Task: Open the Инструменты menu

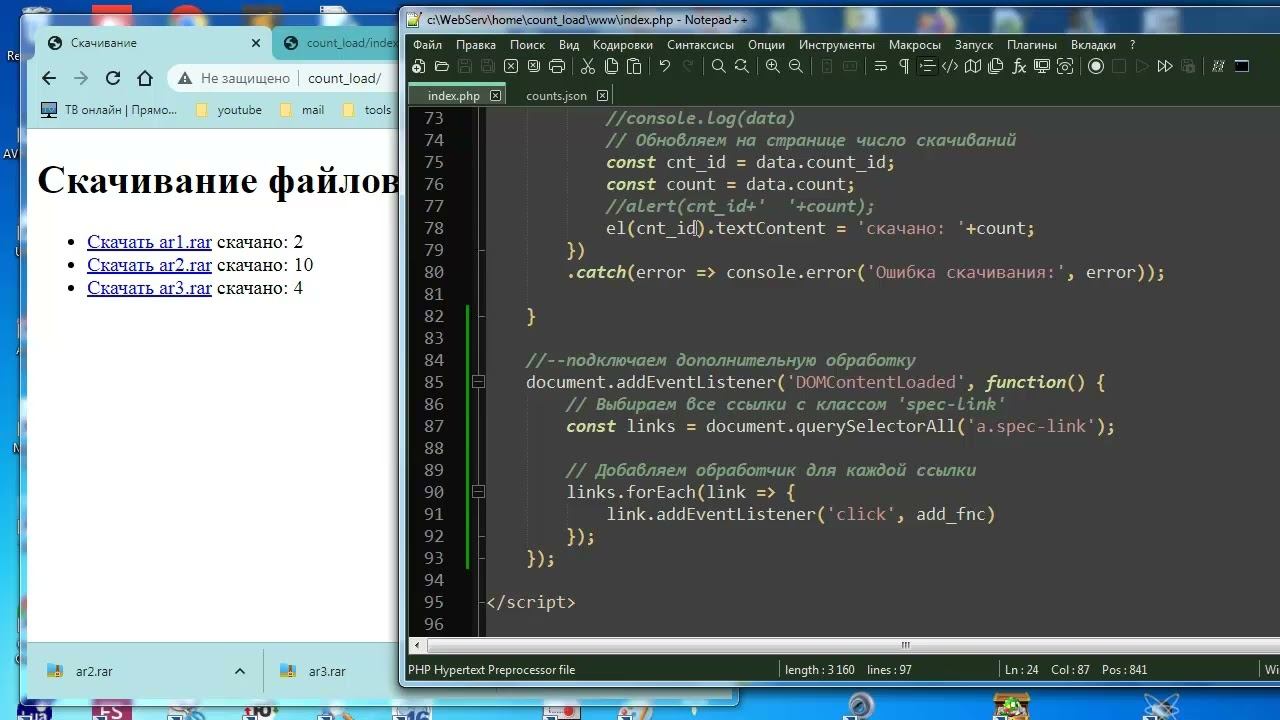Action: click(837, 44)
